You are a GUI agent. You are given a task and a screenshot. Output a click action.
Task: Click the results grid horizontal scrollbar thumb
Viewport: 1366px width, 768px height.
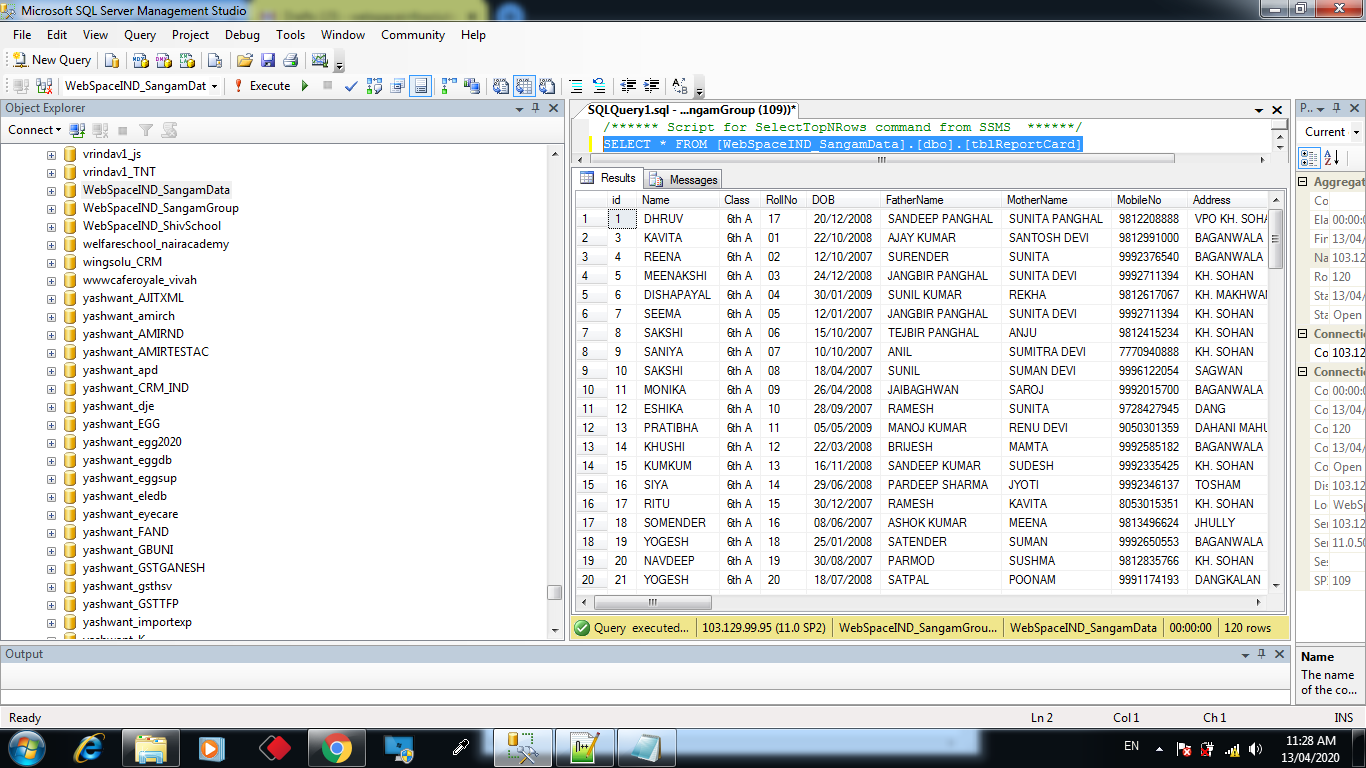[x=652, y=602]
